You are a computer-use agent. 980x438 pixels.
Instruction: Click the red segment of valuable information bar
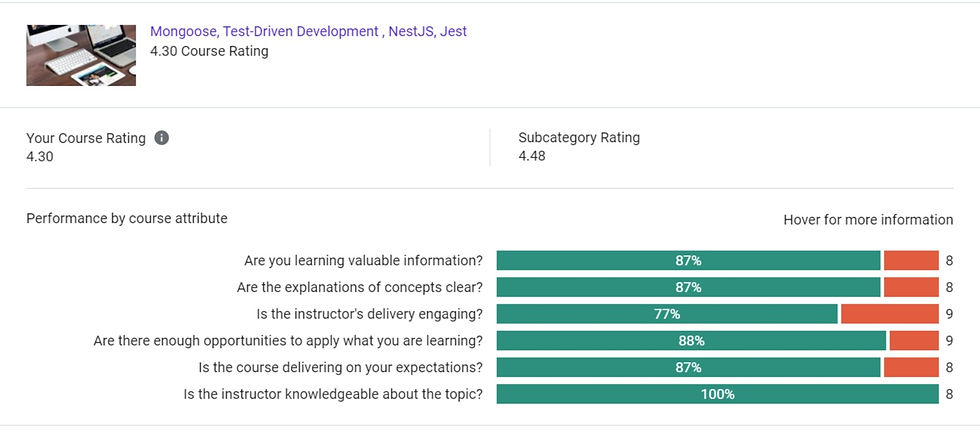[x=911, y=260]
